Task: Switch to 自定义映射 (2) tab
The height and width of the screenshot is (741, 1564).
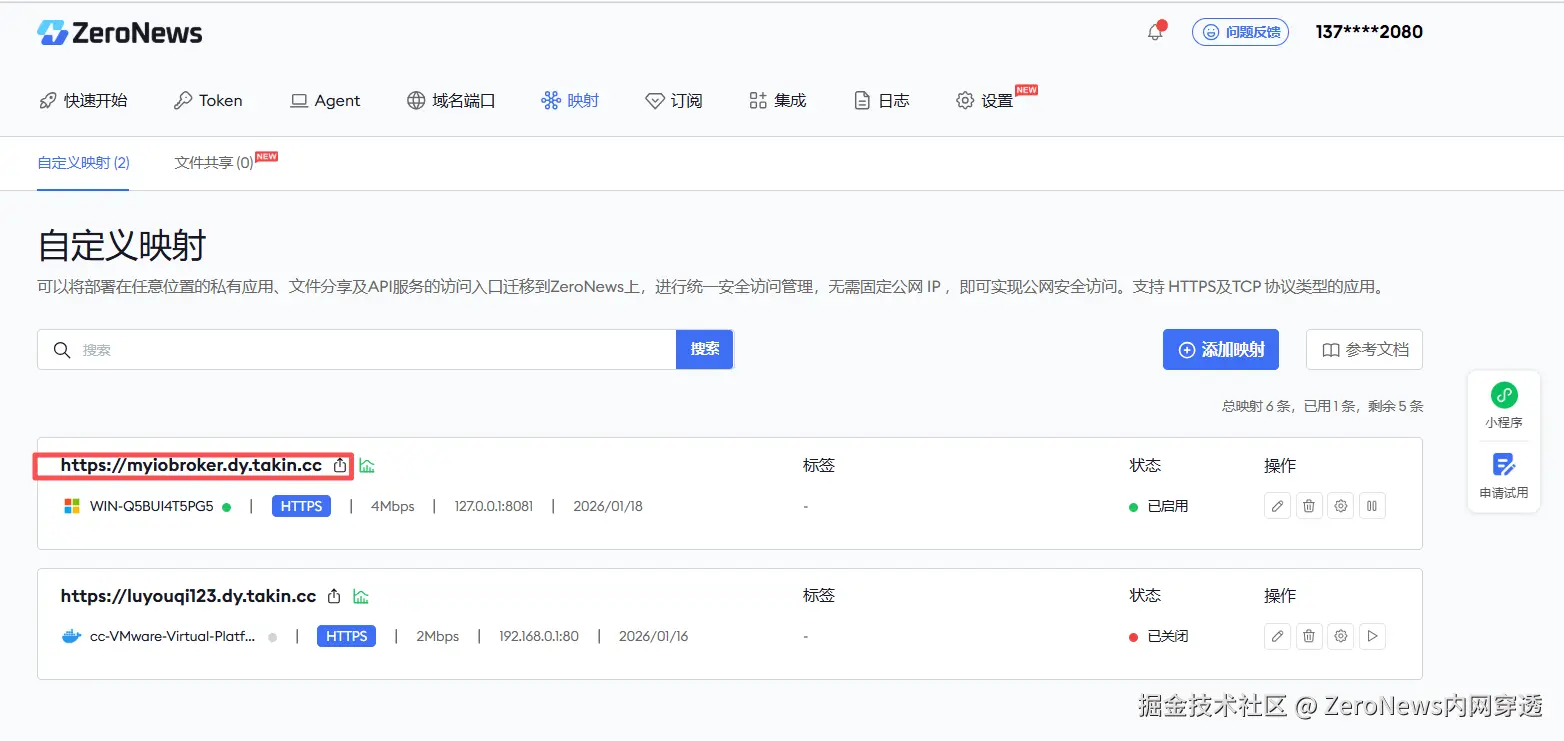Action: pos(83,162)
